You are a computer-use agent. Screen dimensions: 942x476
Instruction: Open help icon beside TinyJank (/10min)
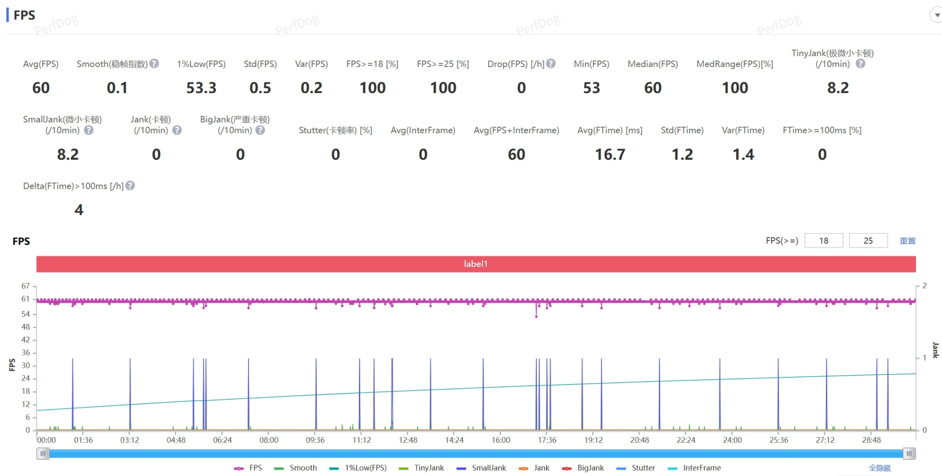(860, 64)
